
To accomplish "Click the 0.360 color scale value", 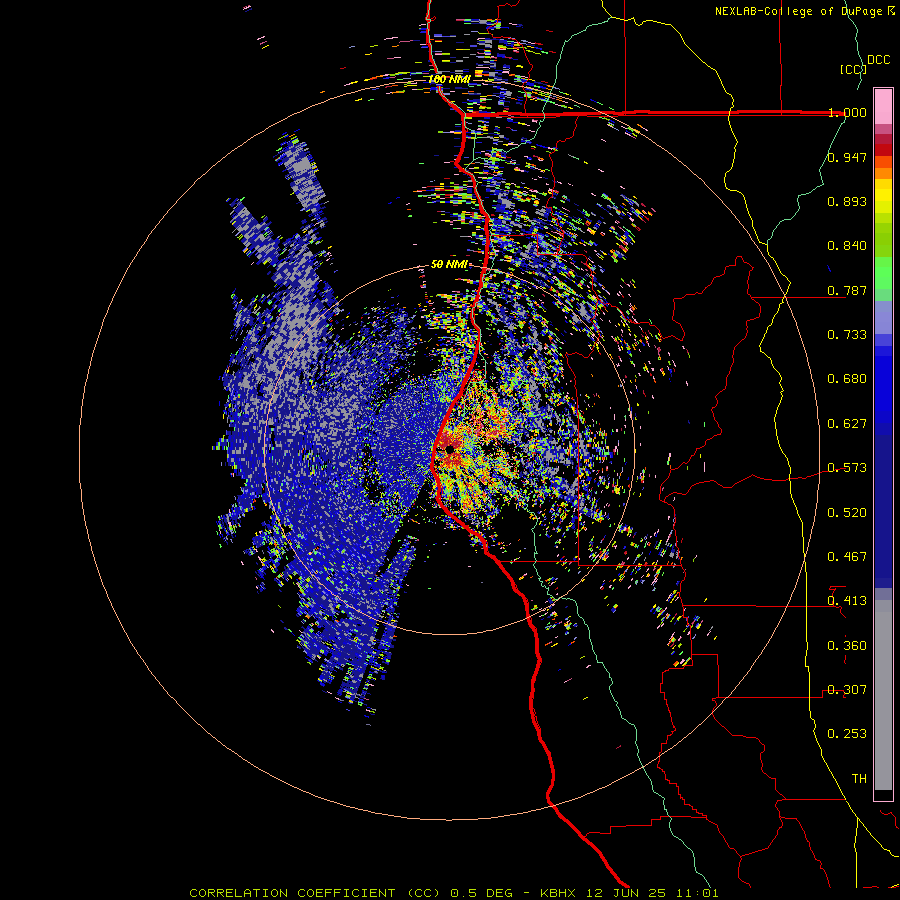I will click(847, 646).
